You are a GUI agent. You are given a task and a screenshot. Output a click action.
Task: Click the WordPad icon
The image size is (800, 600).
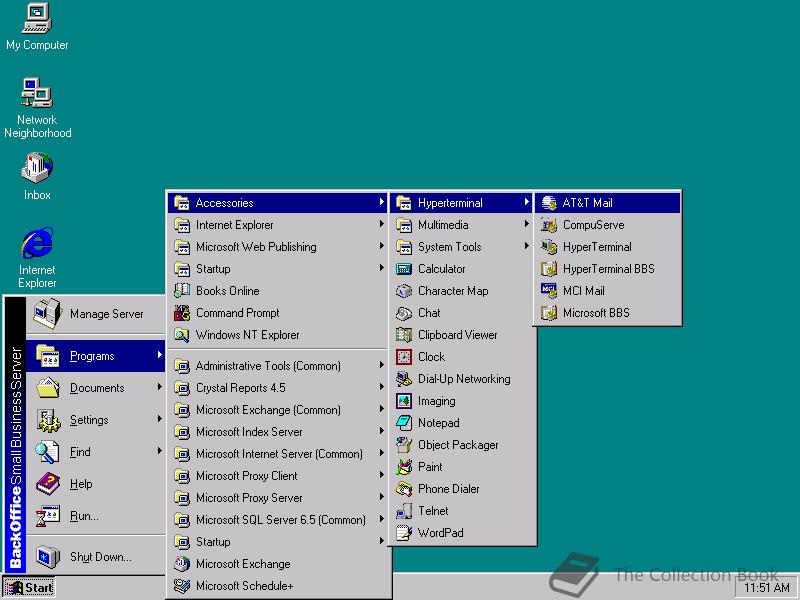(x=404, y=533)
